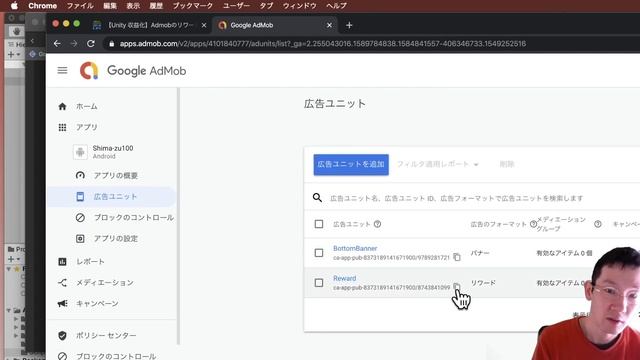Check the Reward row checkbox

pos(319,283)
